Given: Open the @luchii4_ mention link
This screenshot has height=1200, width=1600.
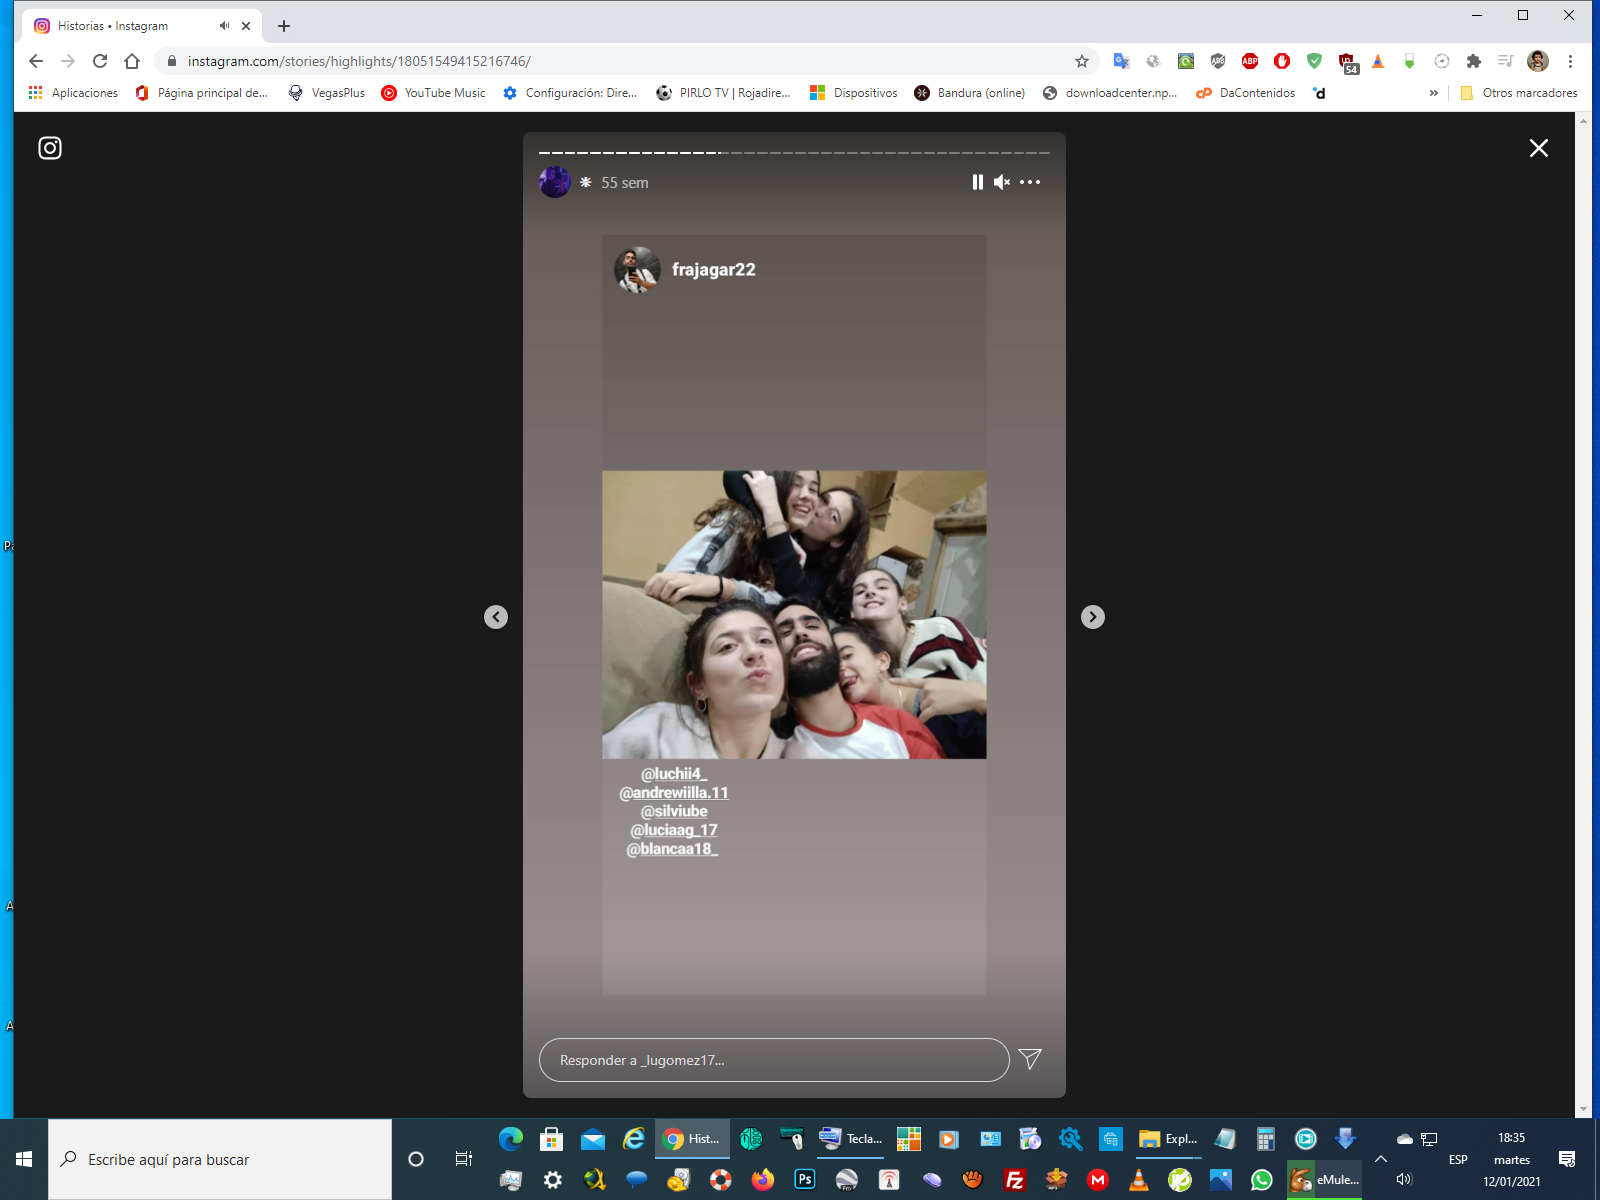Looking at the screenshot, I should tap(674, 774).
